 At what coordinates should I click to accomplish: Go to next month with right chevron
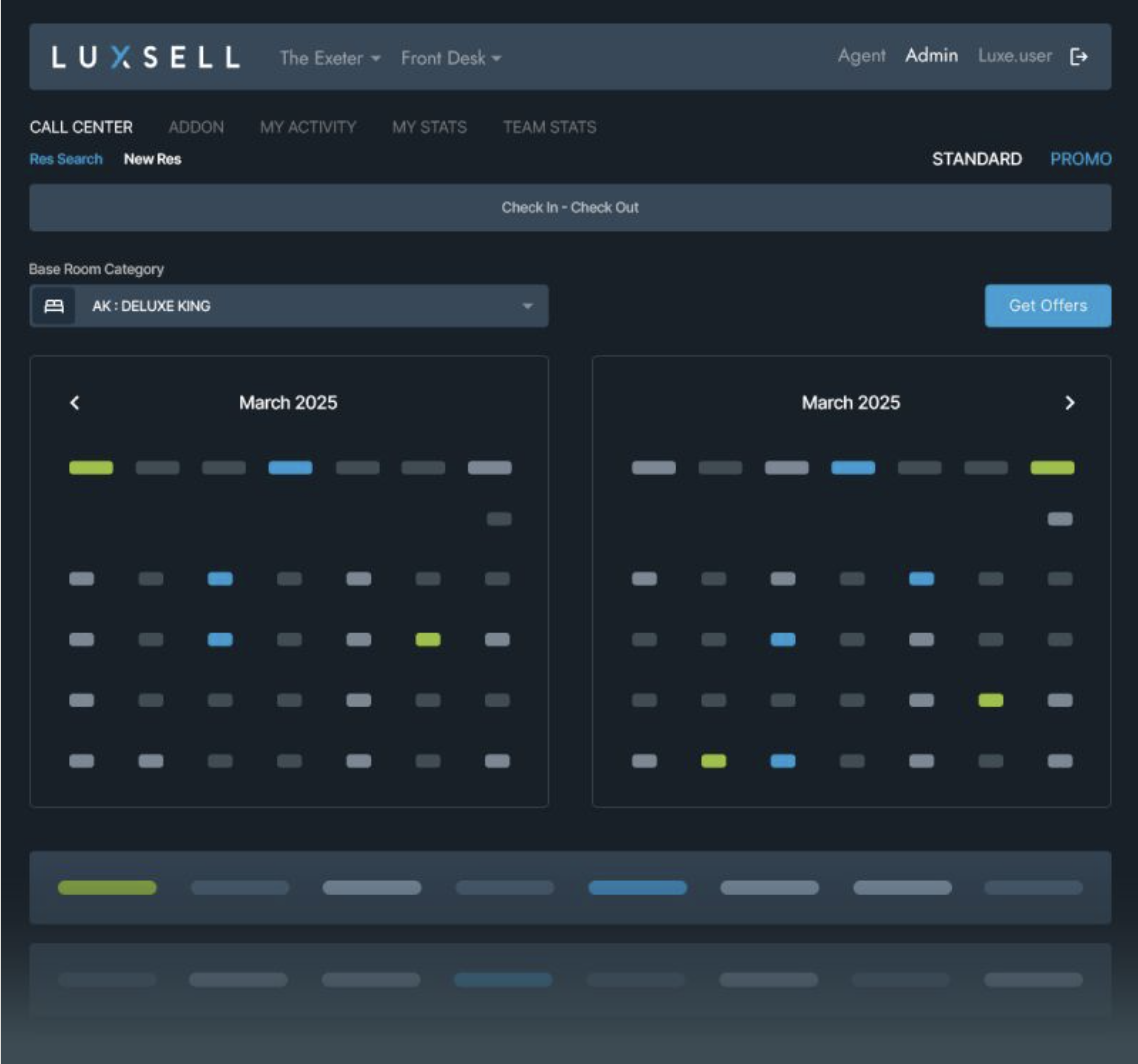(1069, 403)
